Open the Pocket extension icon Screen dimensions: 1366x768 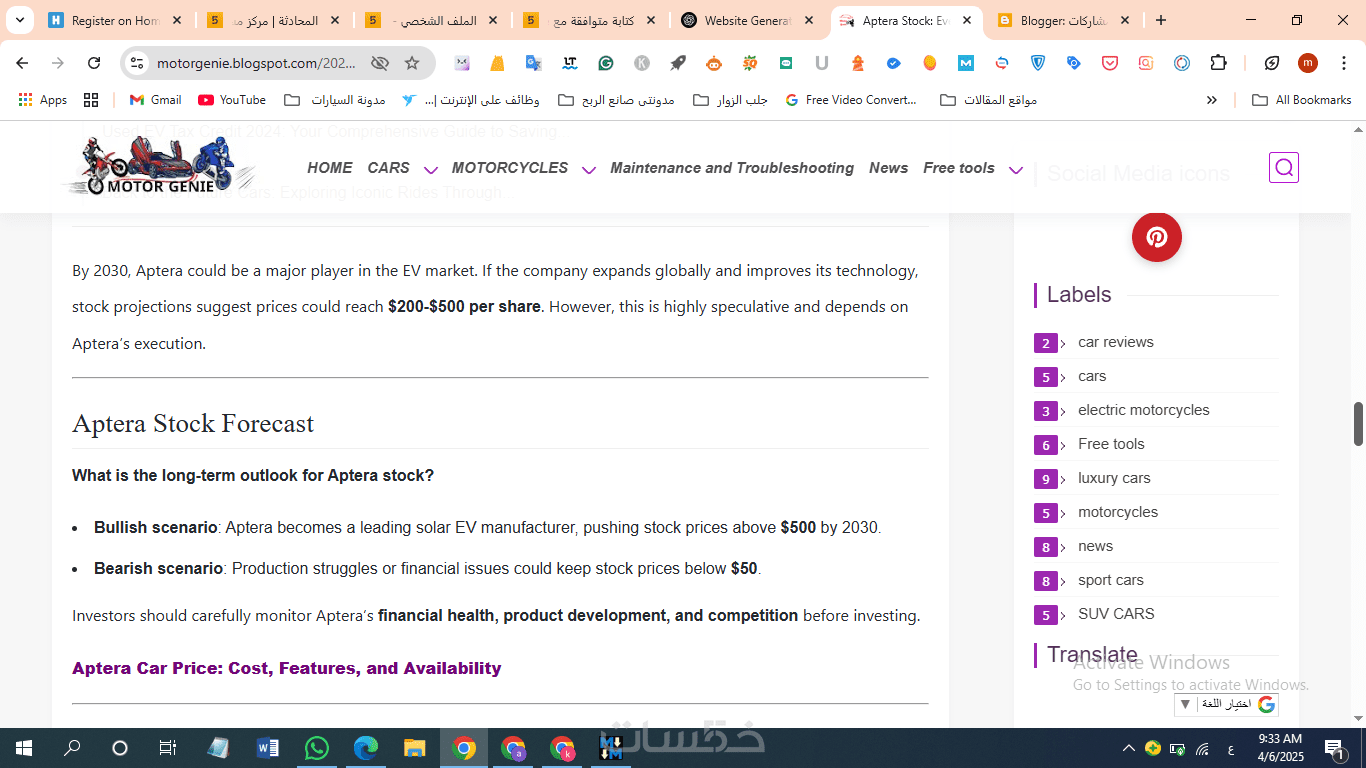(x=1110, y=63)
